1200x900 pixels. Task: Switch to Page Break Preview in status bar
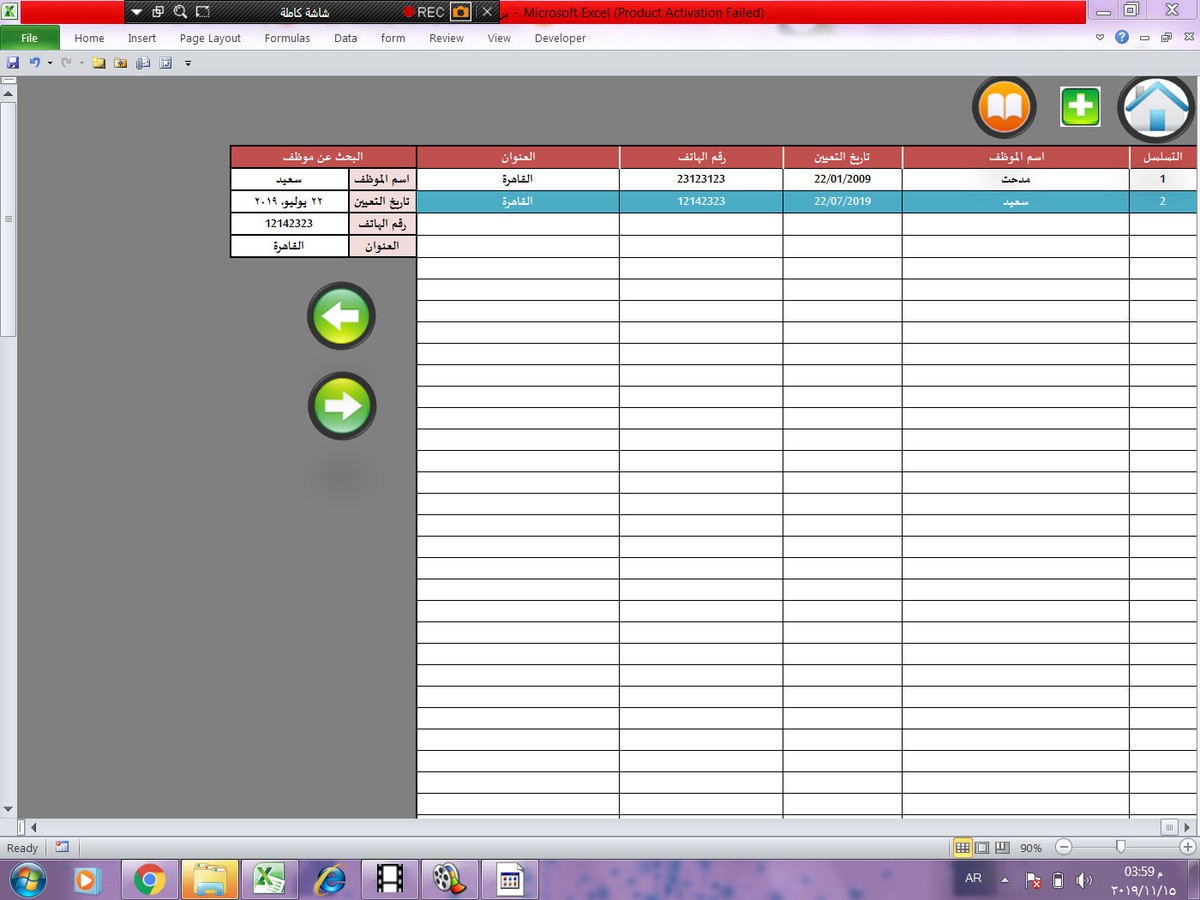tap(1002, 847)
